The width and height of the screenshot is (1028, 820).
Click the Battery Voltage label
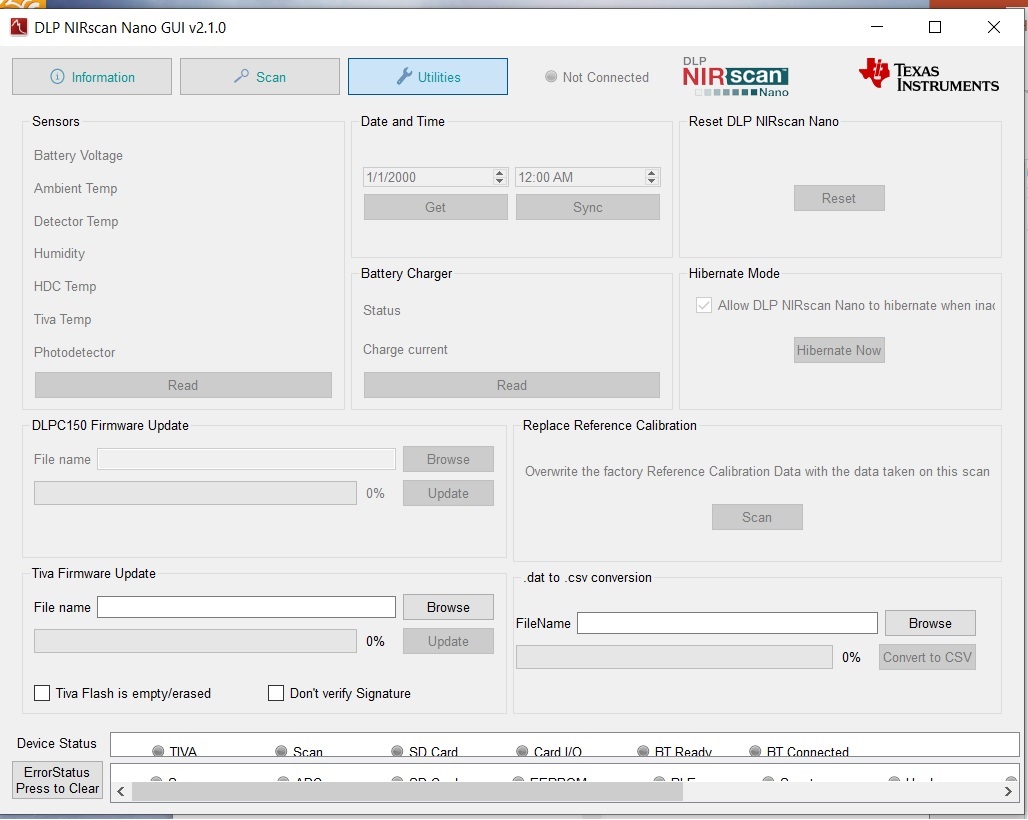click(x=78, y=155)
